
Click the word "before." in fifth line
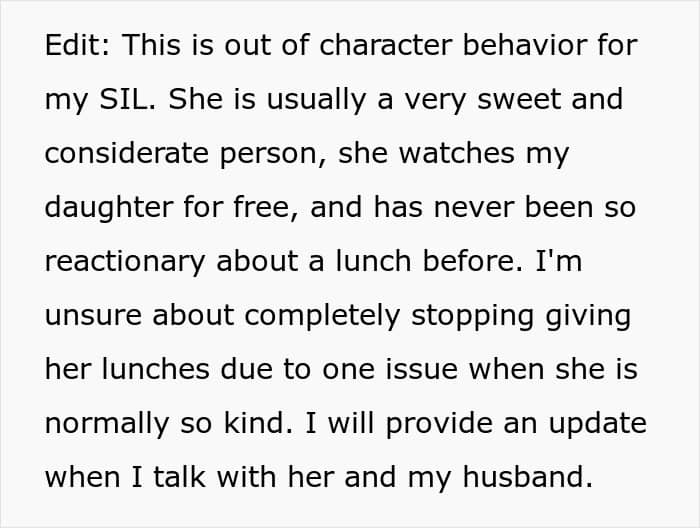pyautogui.click(x=472, y=261)
